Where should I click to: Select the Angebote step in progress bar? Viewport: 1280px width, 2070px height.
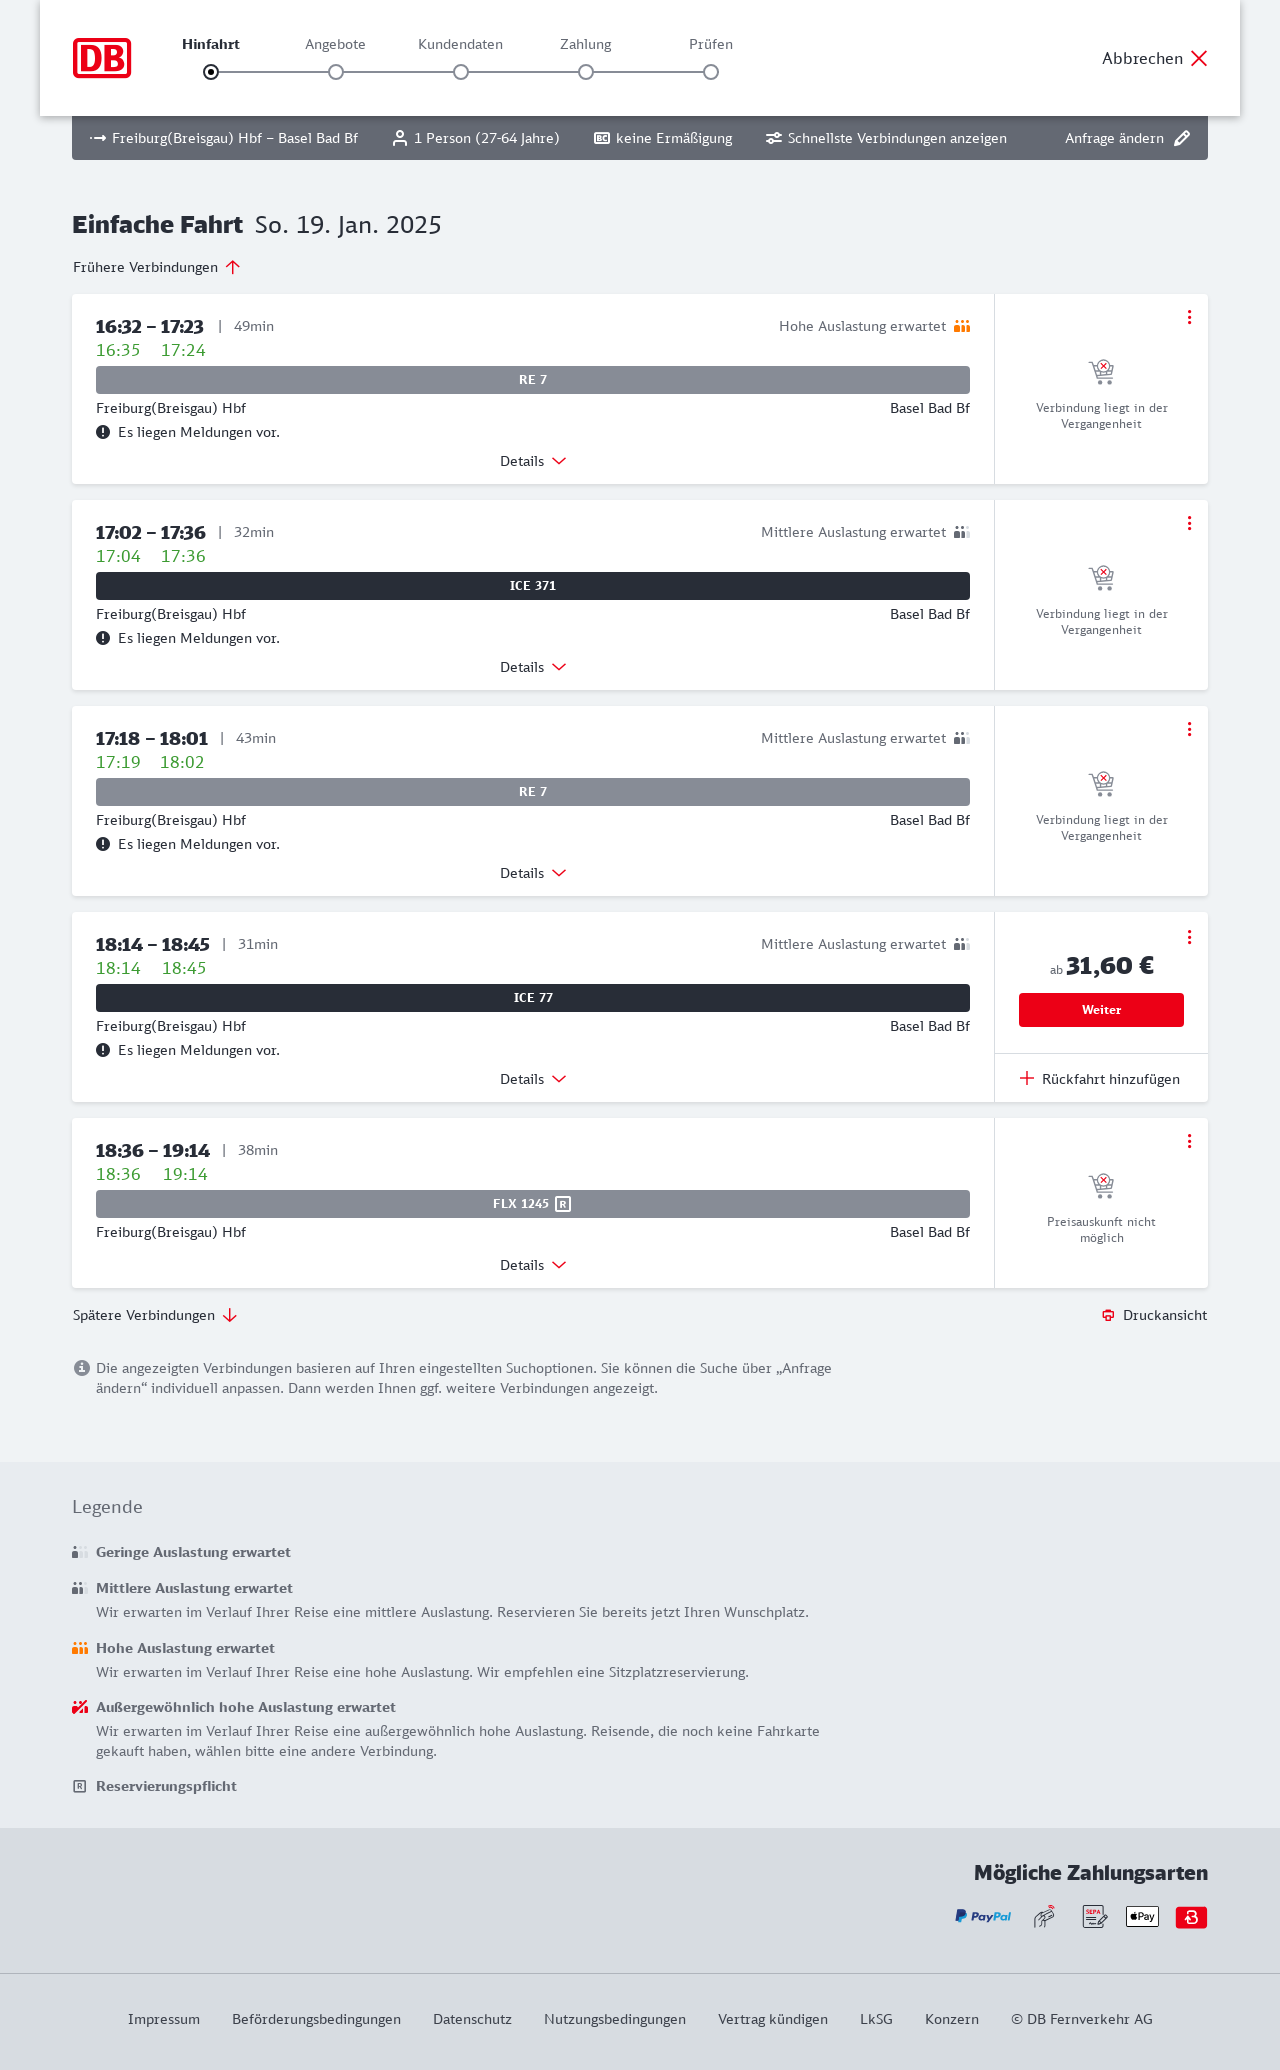(336, 72)
